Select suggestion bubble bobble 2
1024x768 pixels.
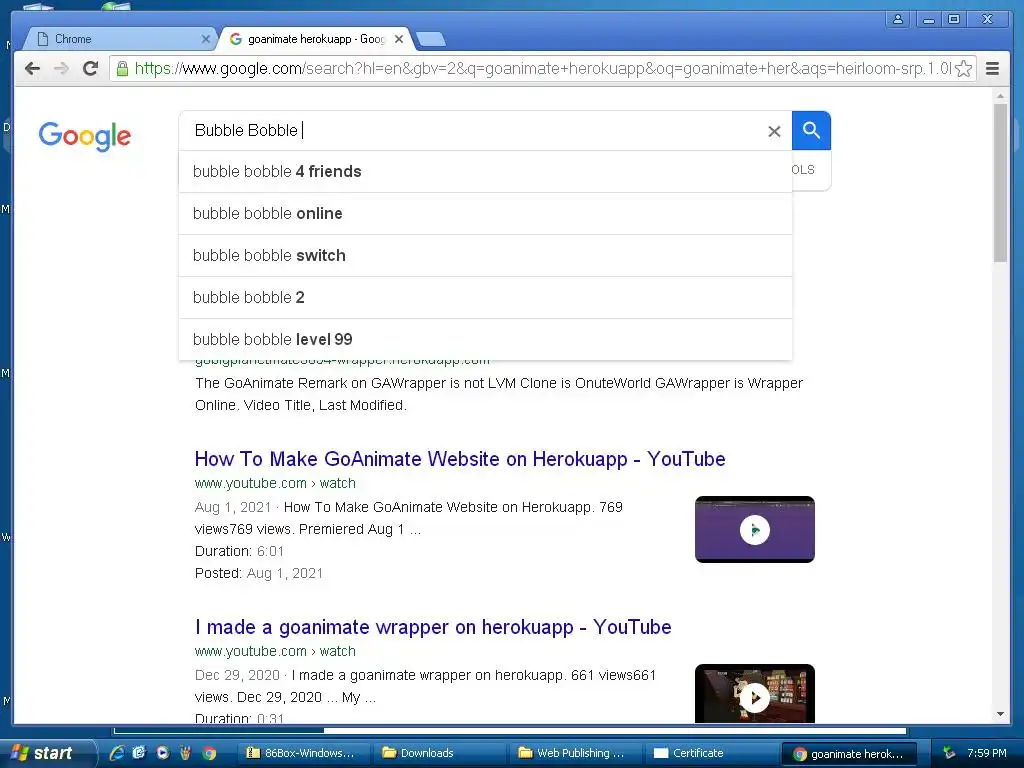[x=485, y=297]
